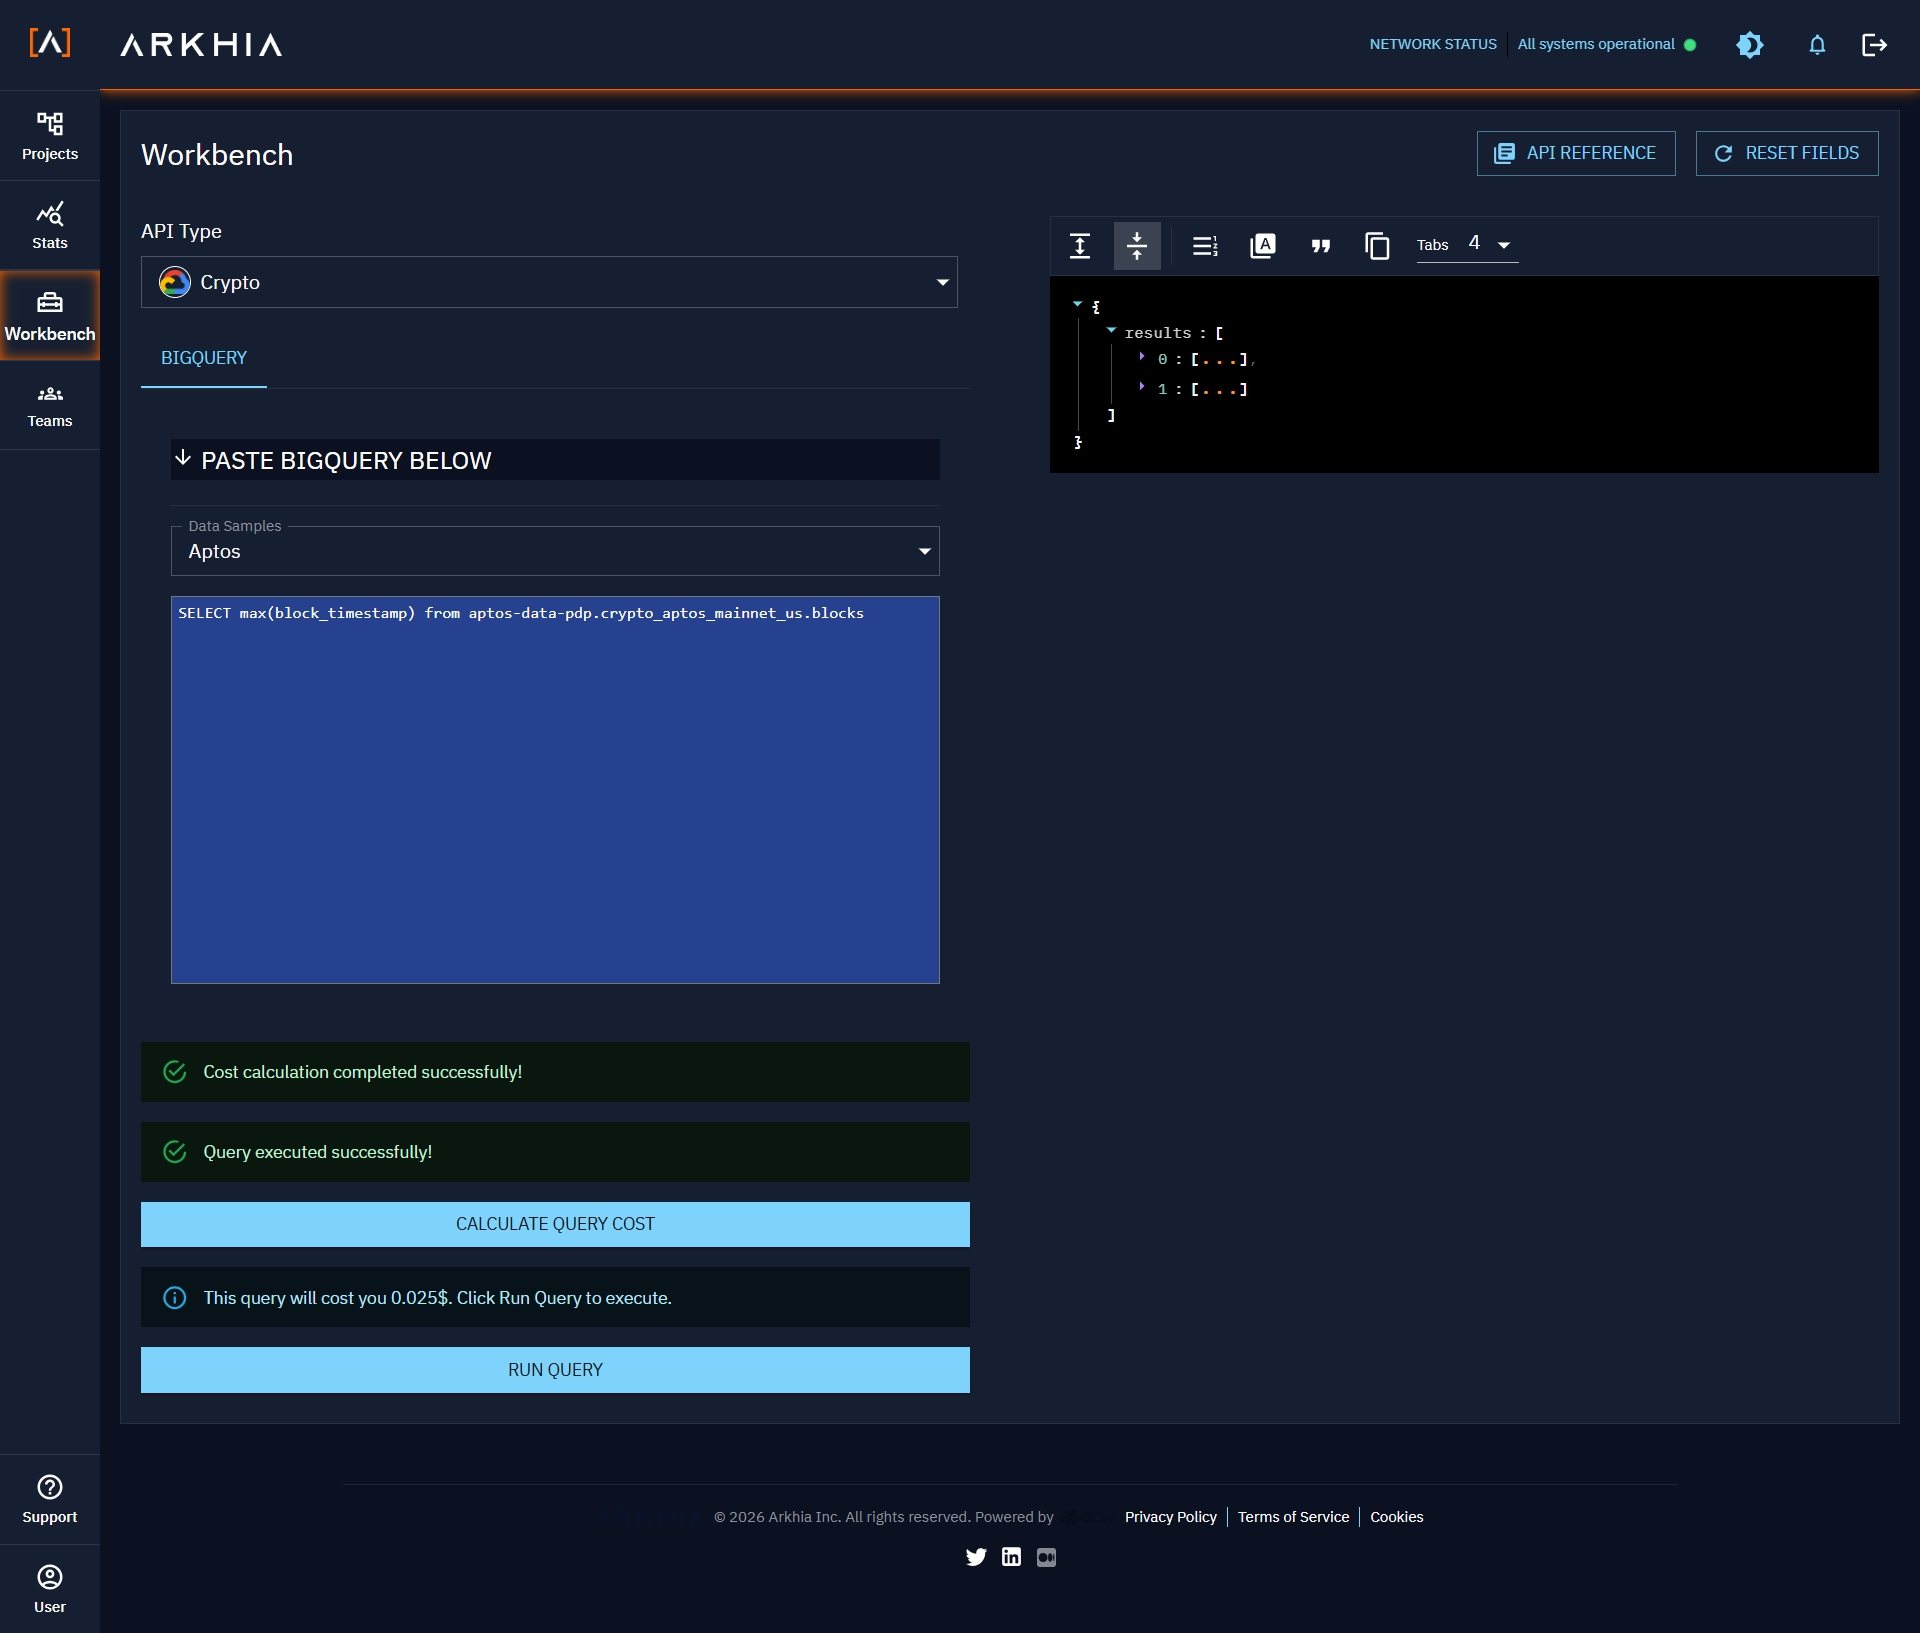Open Support from the bottom sidebar
This screenshot has height=1633, width=1920.
49,1496
